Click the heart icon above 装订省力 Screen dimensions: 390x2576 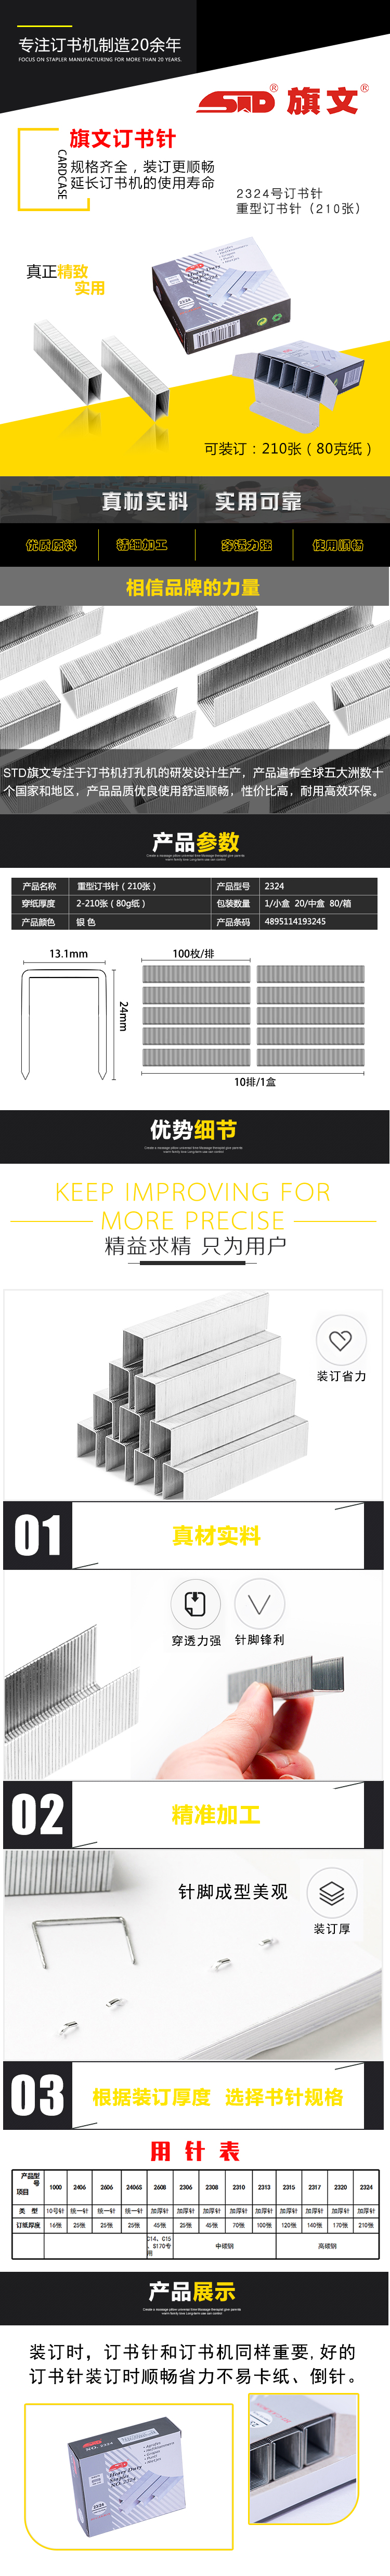pyautogui.click(x=341, y=1340)
